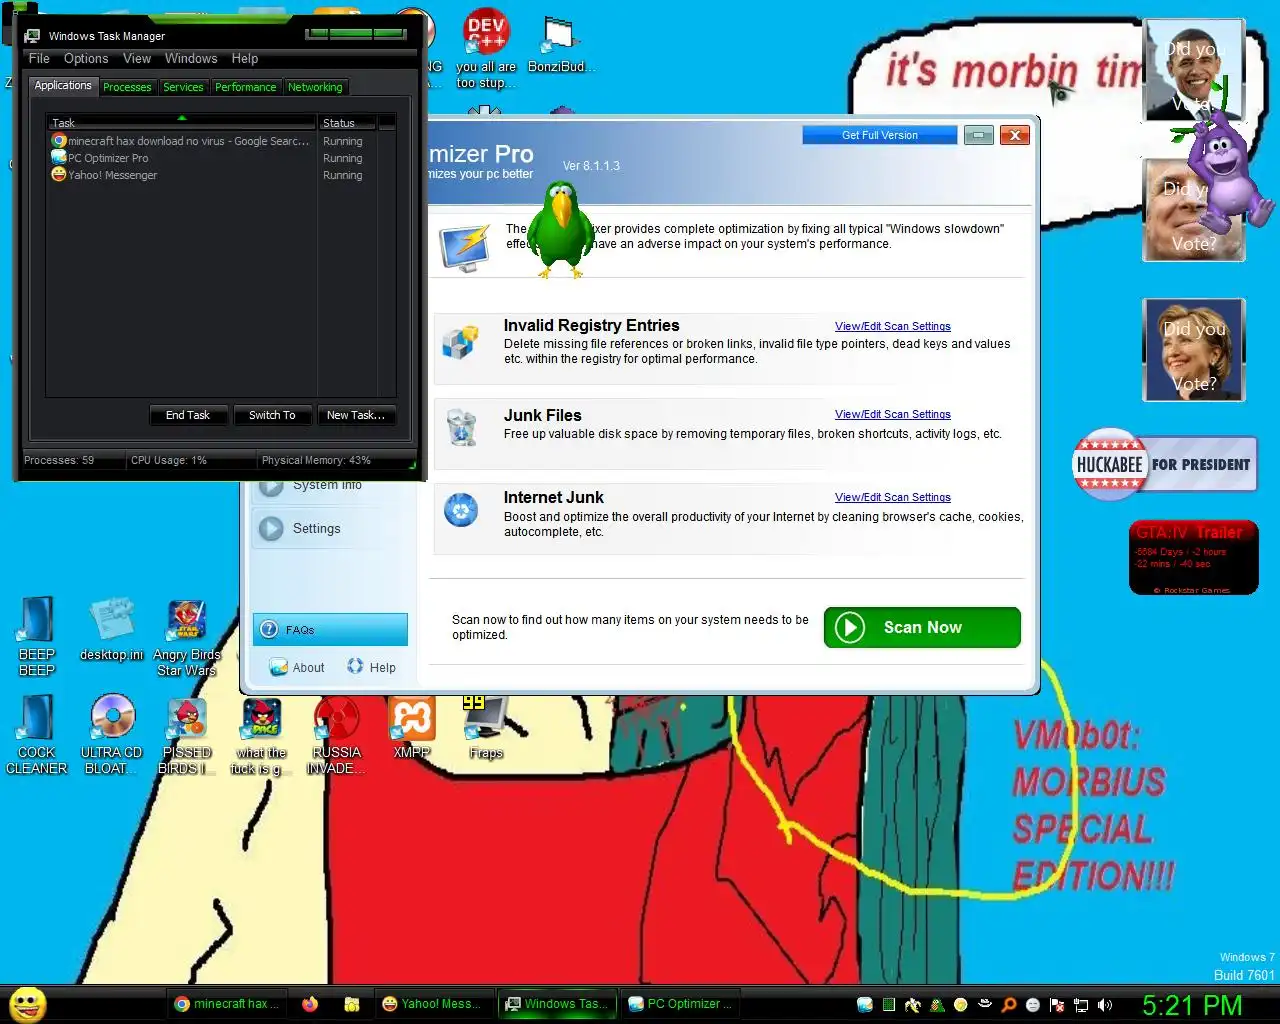Open the BEEP BEEP desktop icon
This screenshot has height=1024, width=1280.
tap(37, 636)
